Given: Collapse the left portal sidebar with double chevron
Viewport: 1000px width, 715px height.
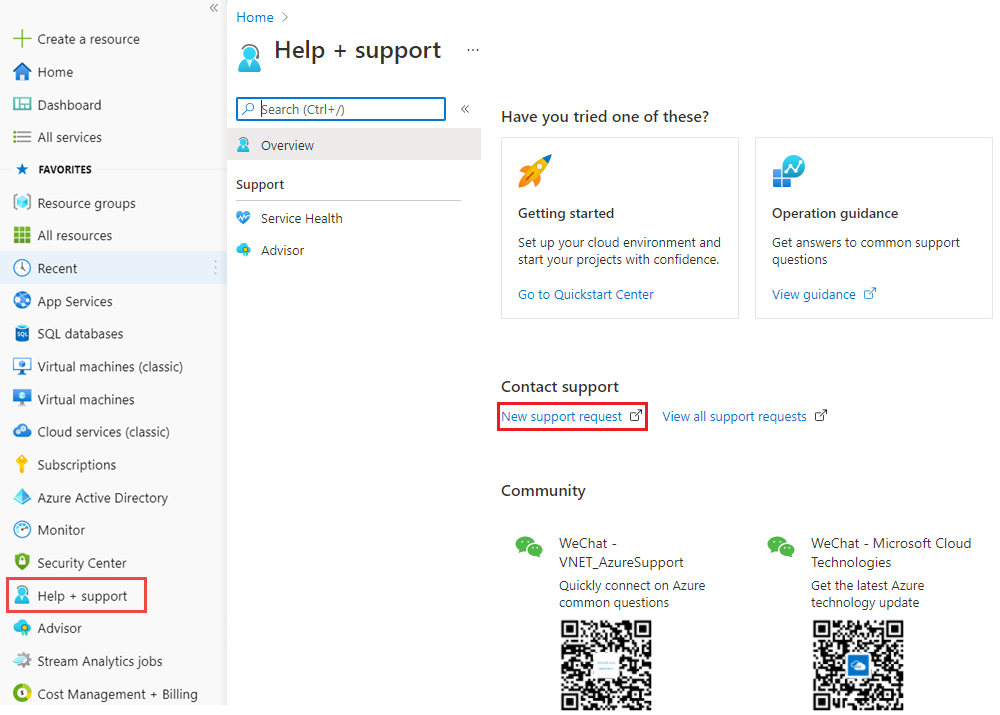Looking at the screenshot, I should [x=214, y=8].
